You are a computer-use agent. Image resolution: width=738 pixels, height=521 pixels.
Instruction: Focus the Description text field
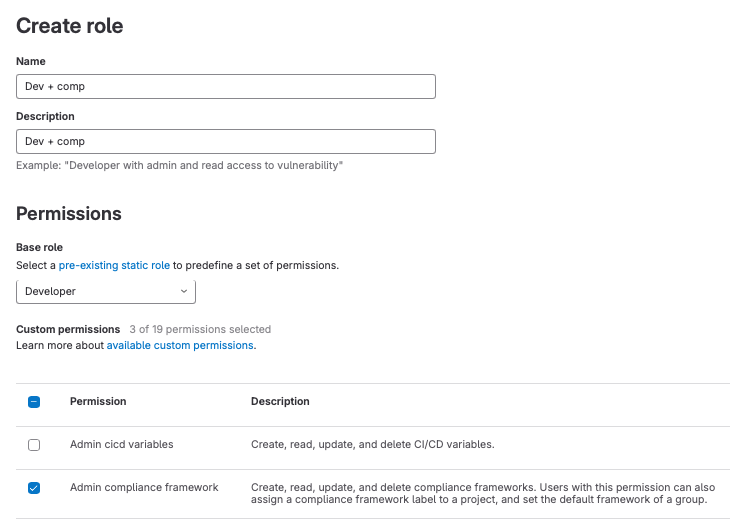tap(226, 142)
